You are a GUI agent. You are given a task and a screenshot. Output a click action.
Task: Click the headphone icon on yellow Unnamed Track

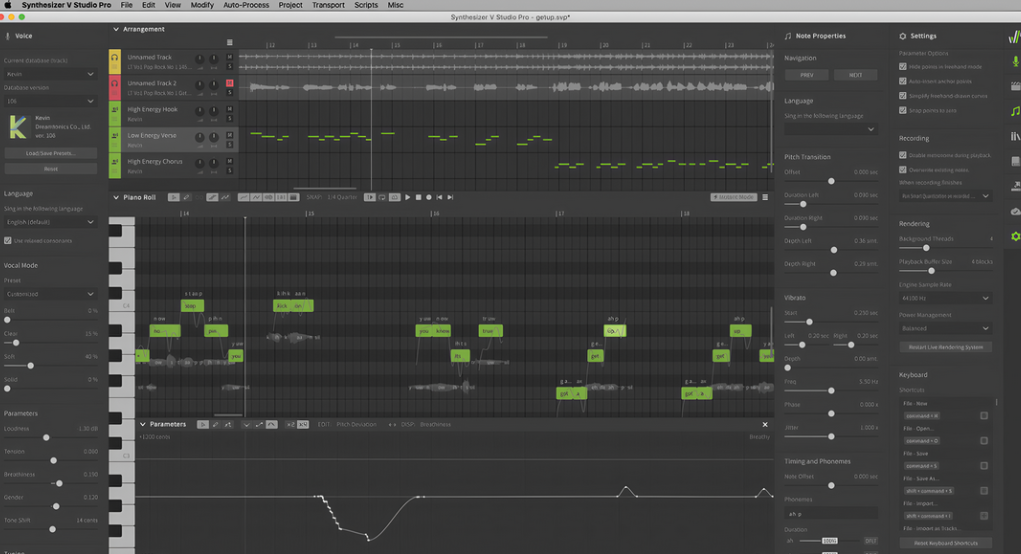(115, 57)
